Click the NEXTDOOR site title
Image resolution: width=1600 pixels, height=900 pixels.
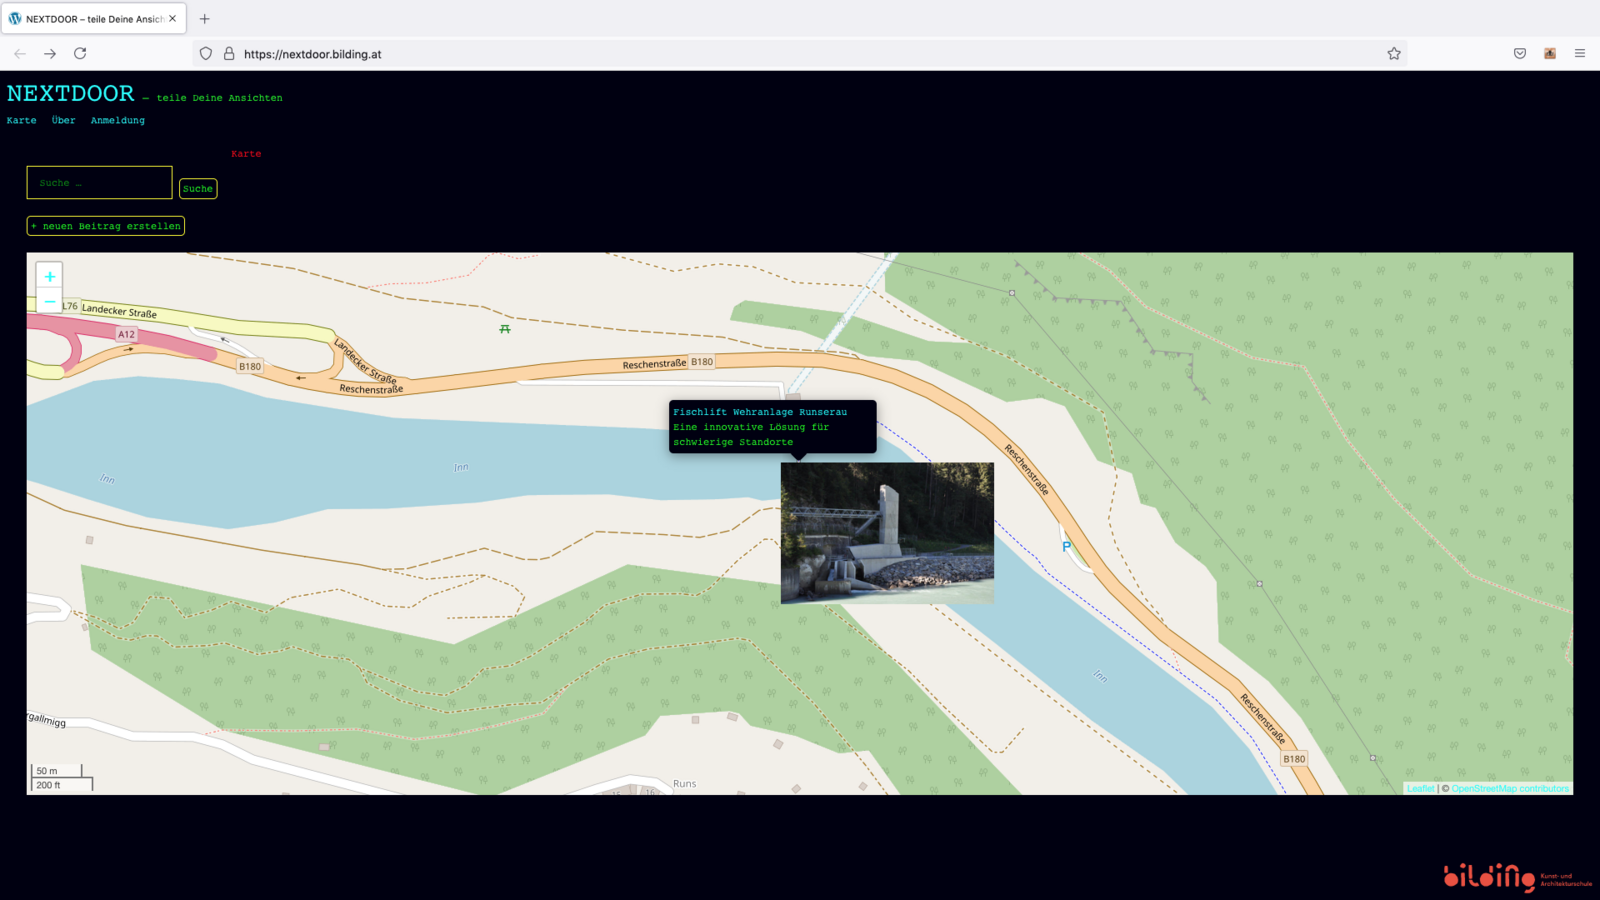(70, 94)
